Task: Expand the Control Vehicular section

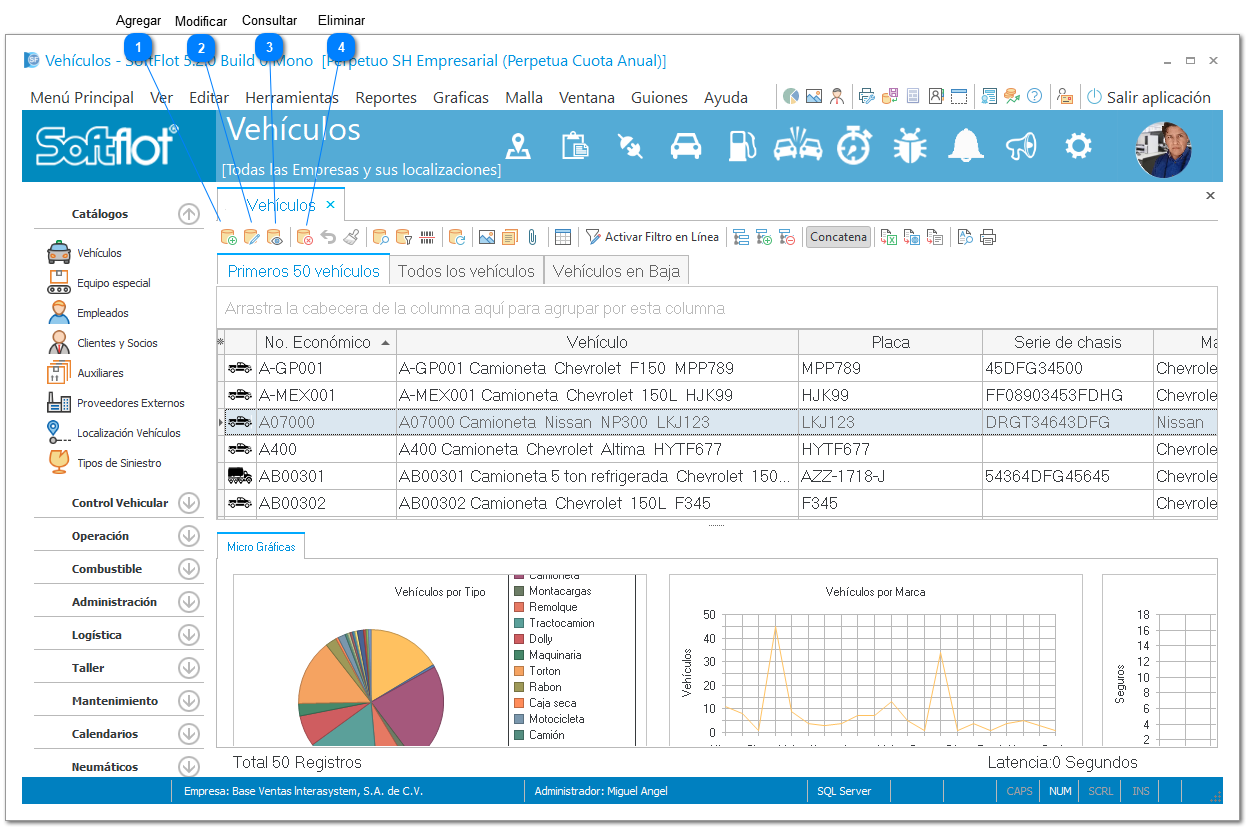Action: coord(189,503)
